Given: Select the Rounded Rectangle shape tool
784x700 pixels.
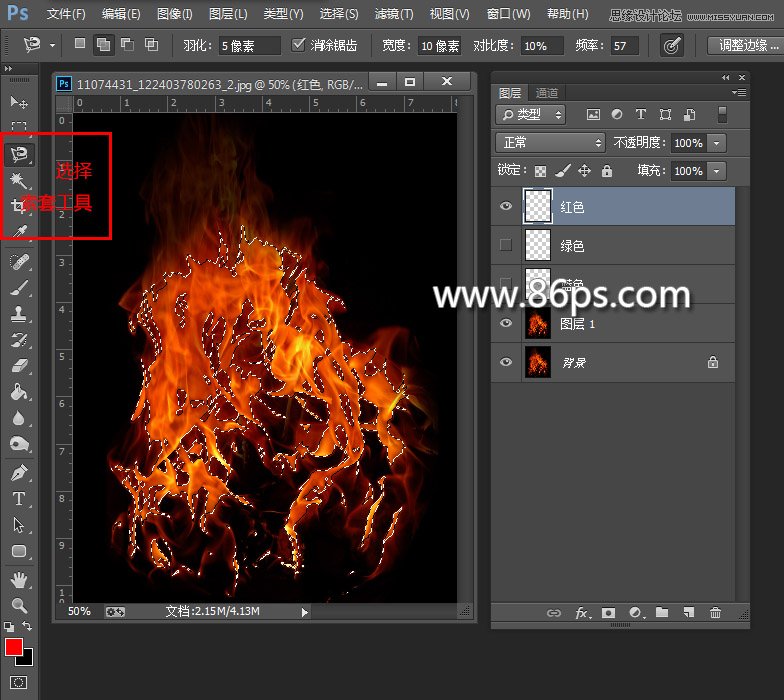Looking at the screenshot, I should (19, 551).
